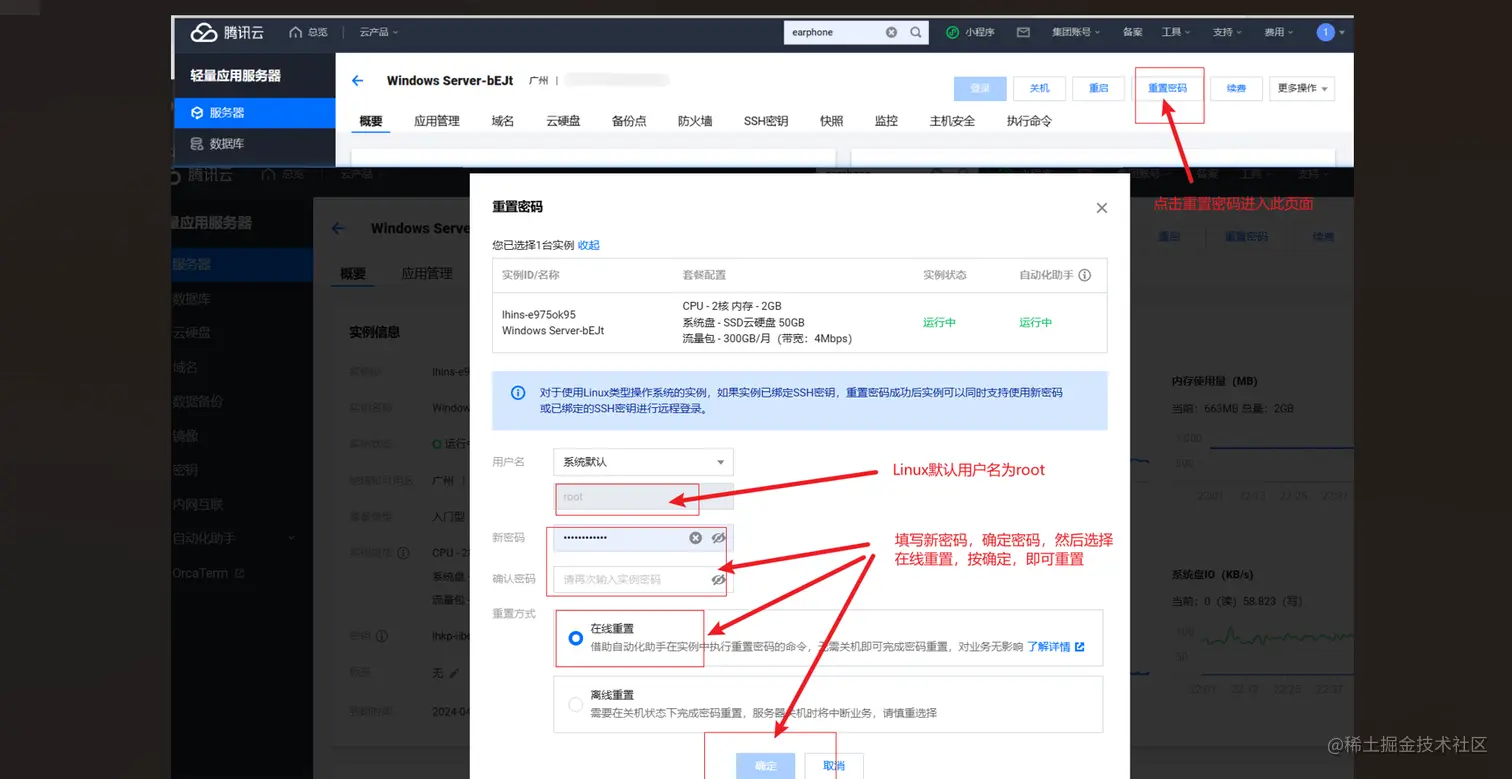Confirm the reset with 确定

tap(766, 766)
